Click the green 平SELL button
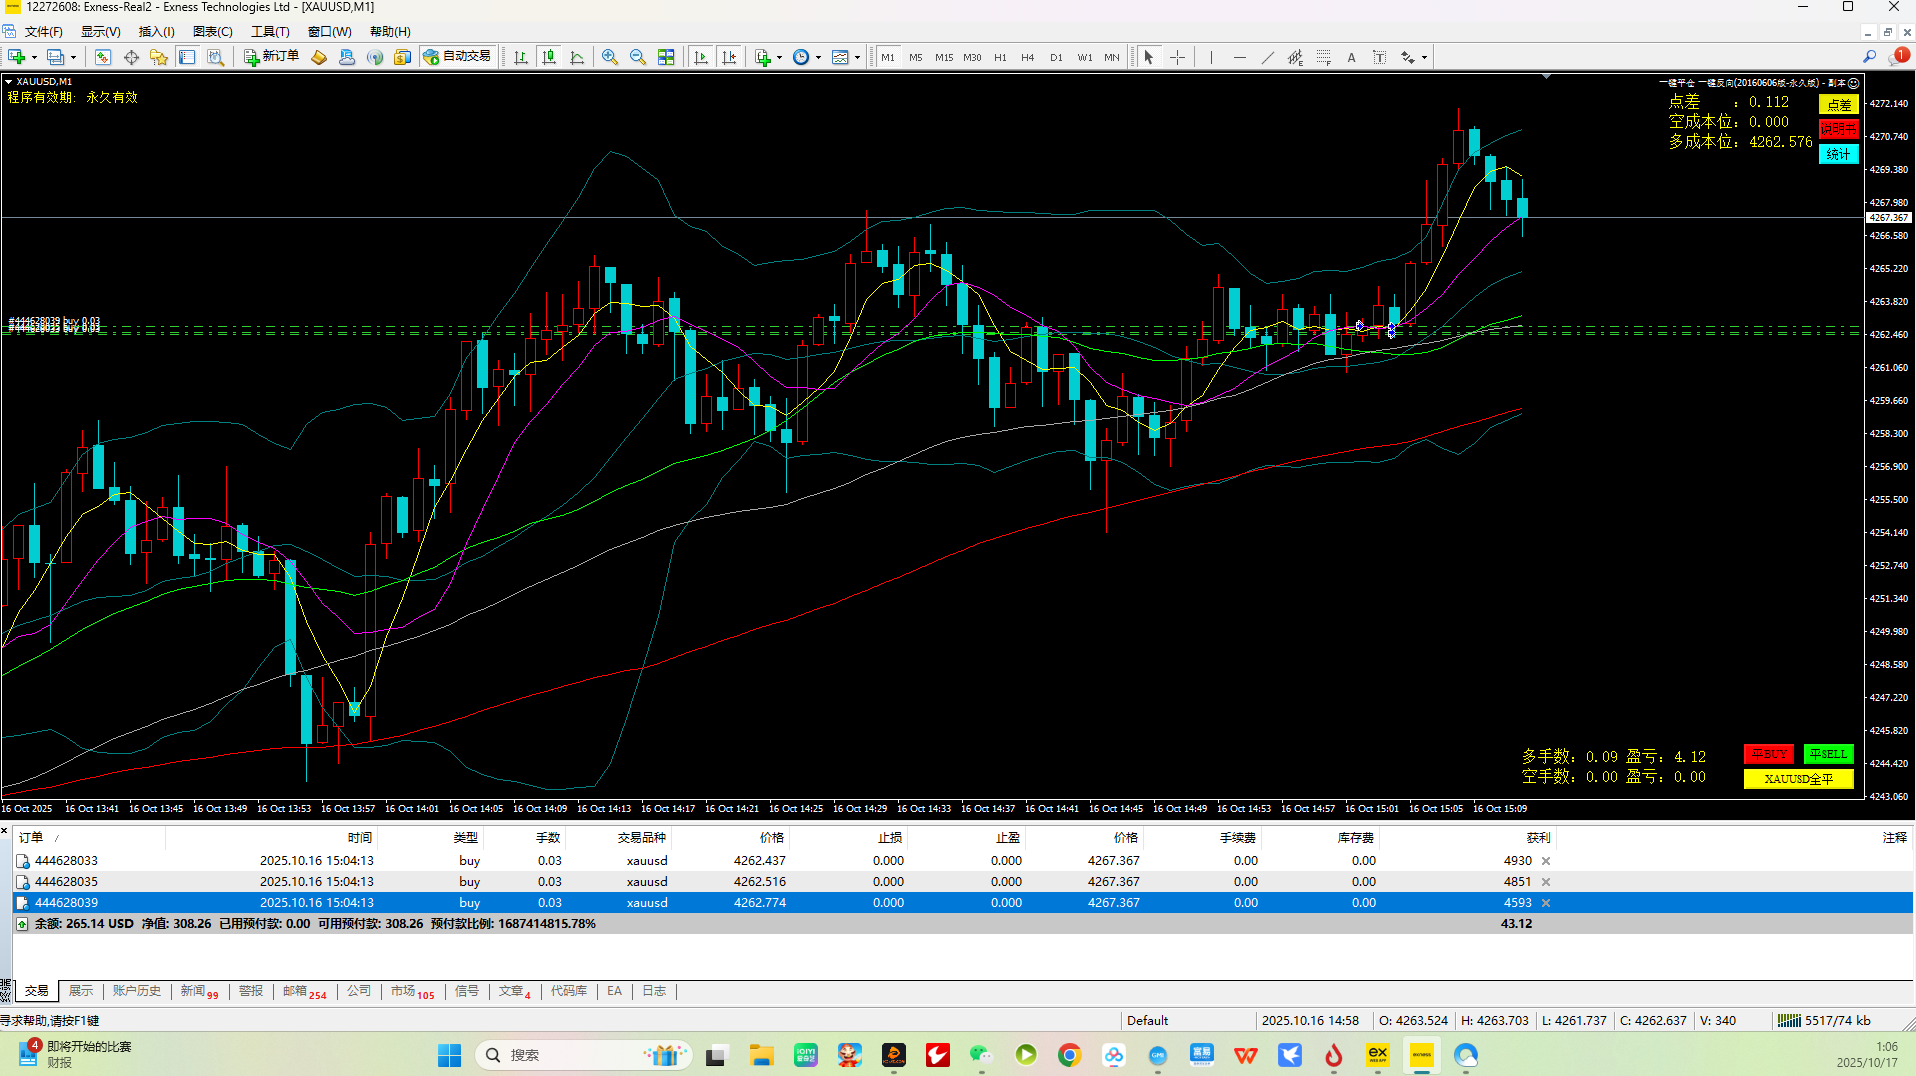 1828,754
